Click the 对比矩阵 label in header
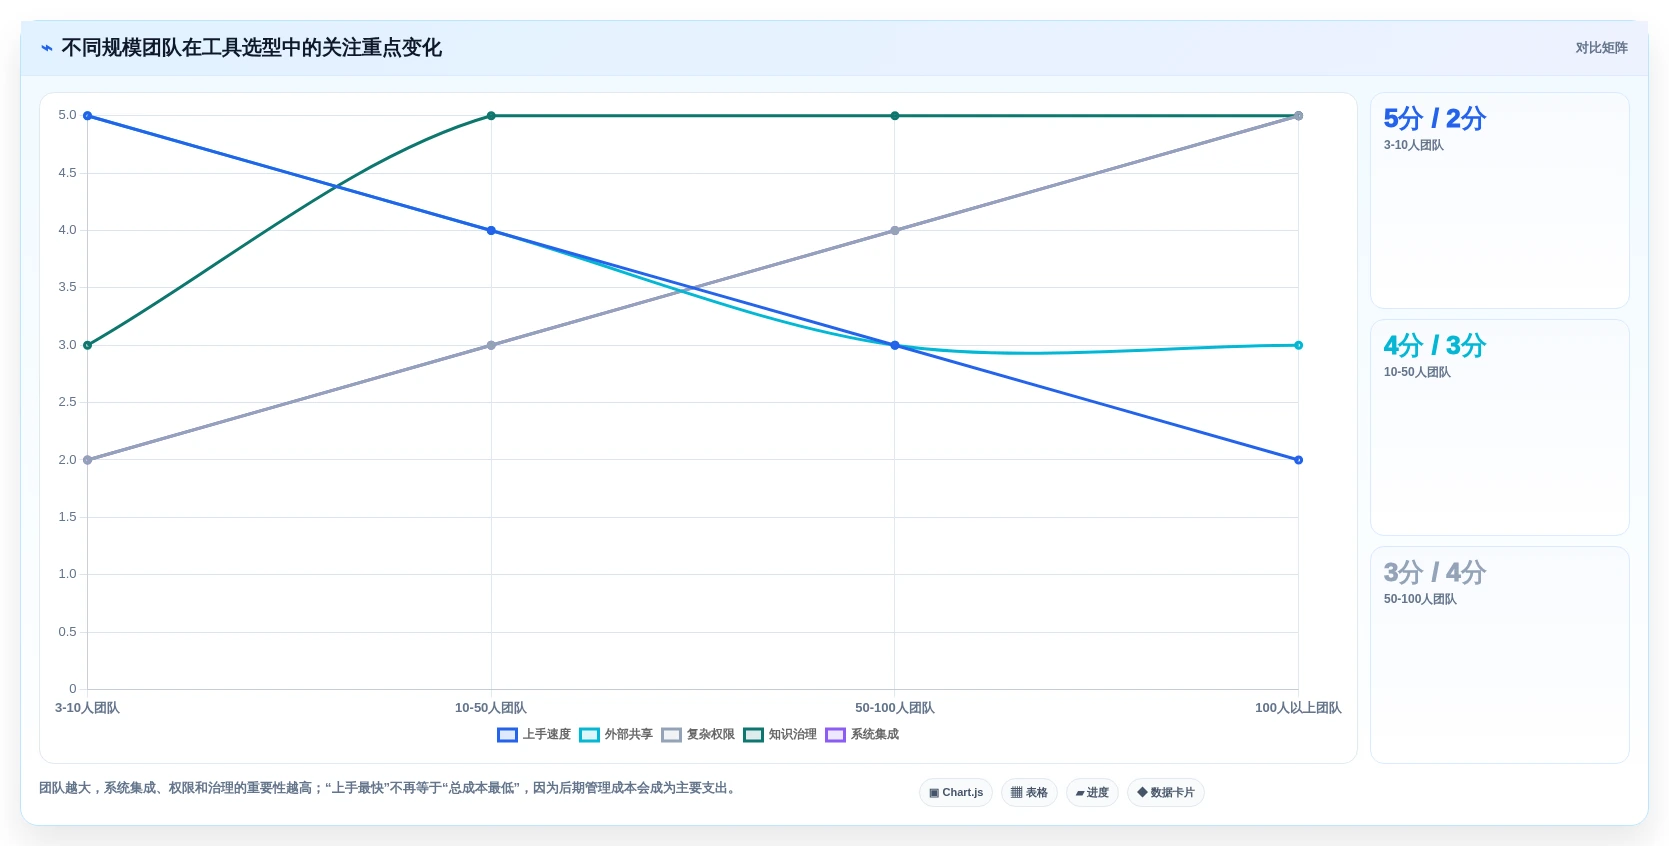 coord(1602,48)
